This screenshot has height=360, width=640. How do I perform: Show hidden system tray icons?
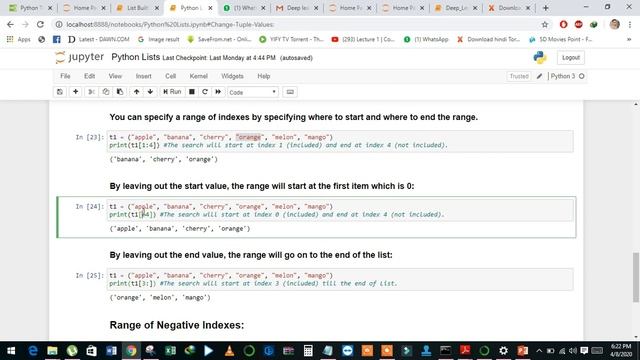(539, 351)
